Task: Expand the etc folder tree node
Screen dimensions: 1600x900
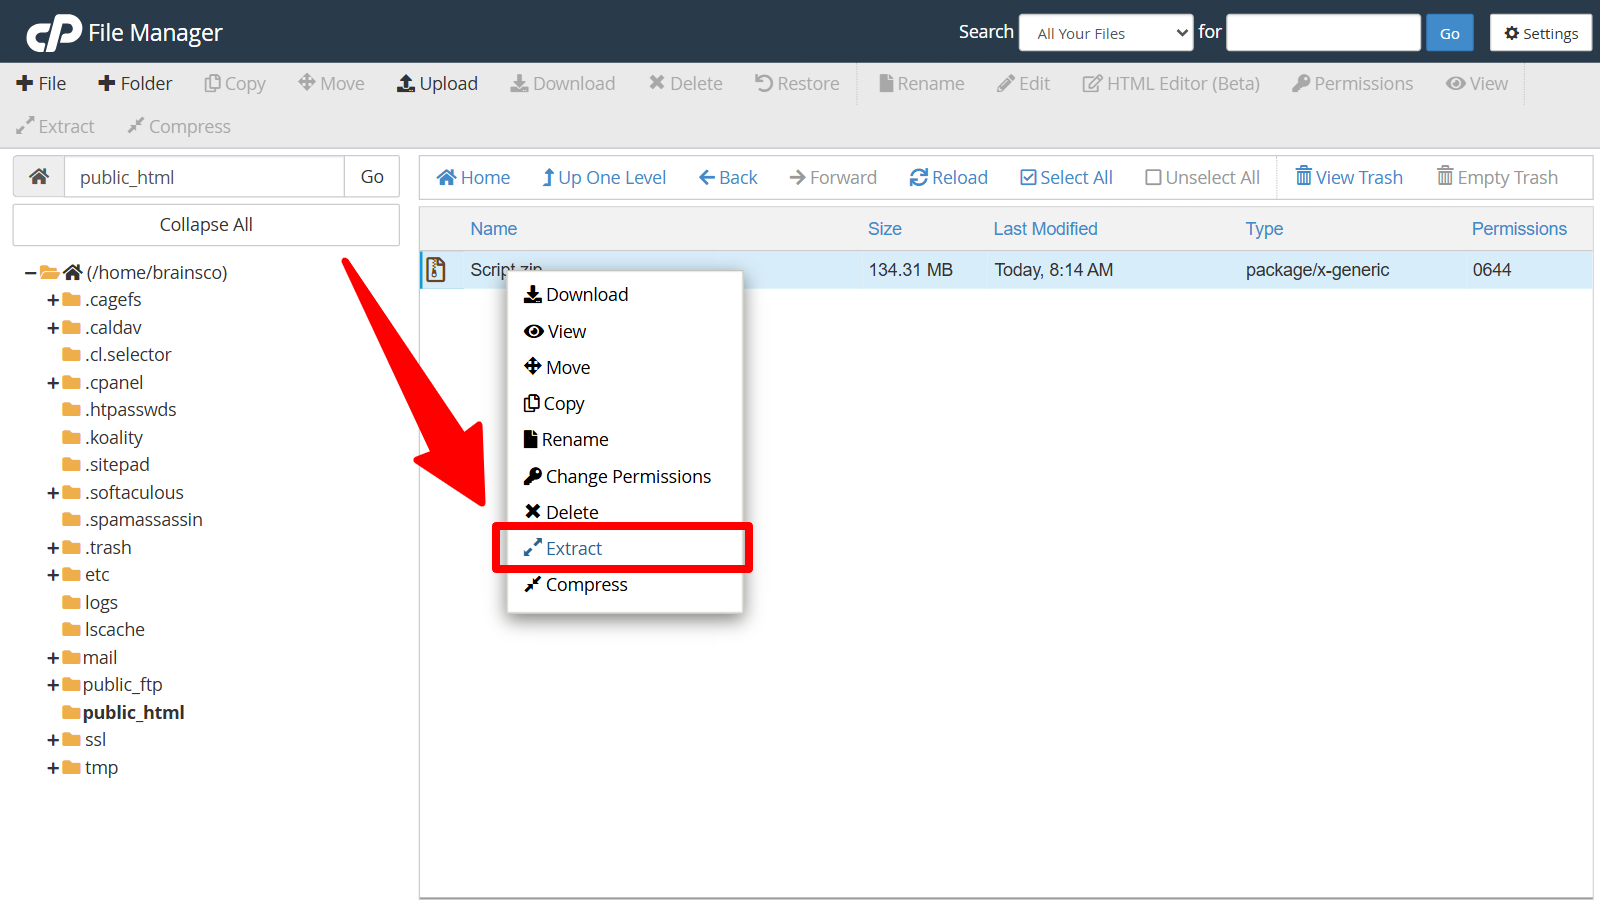Action: (53, 575)
